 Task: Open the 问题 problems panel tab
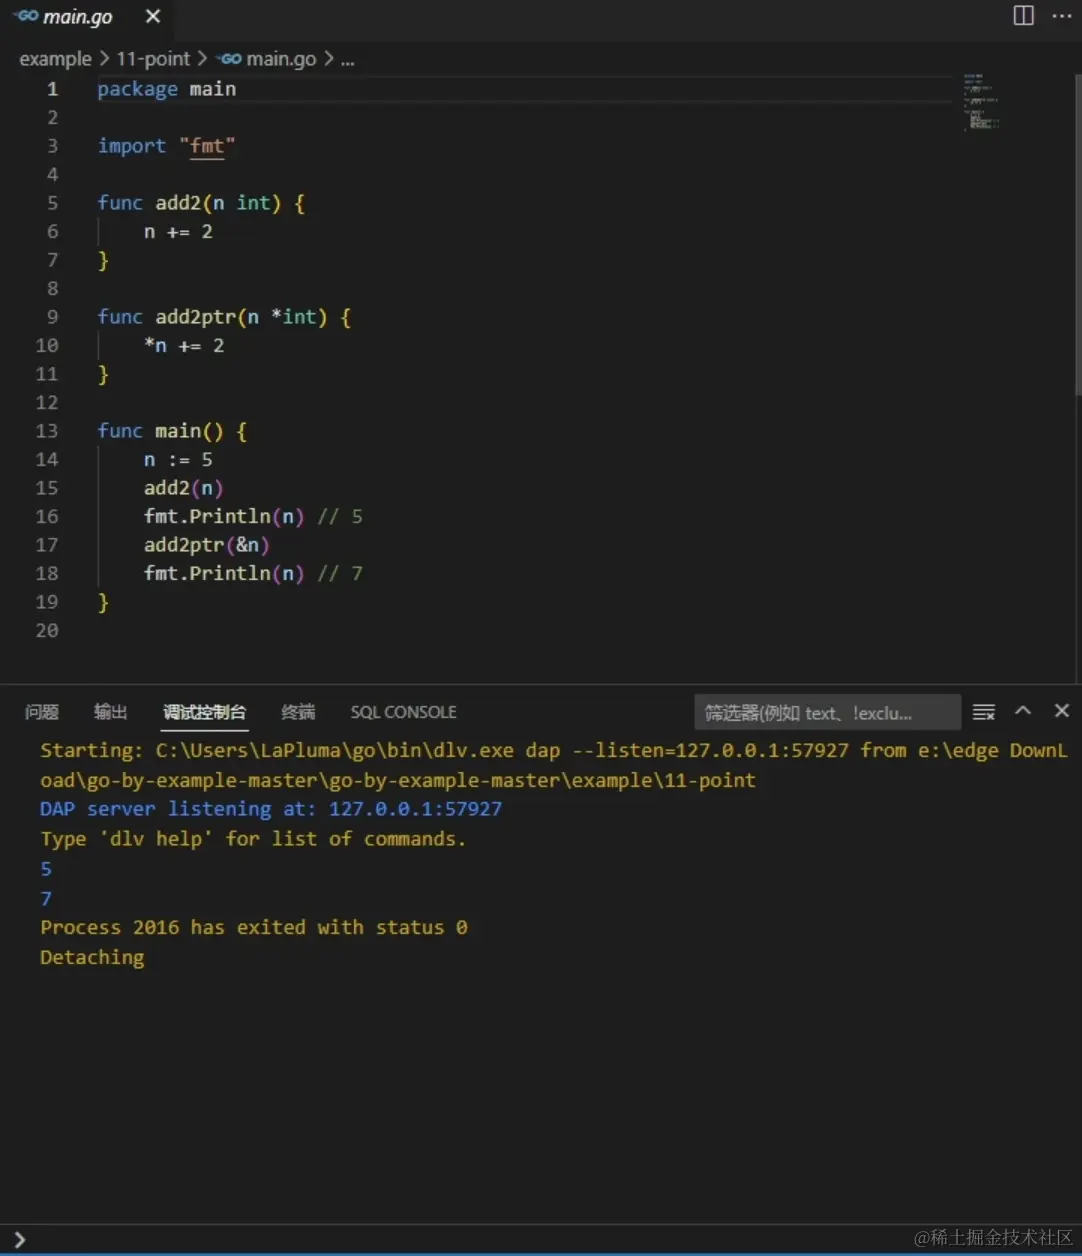(42, 712)
